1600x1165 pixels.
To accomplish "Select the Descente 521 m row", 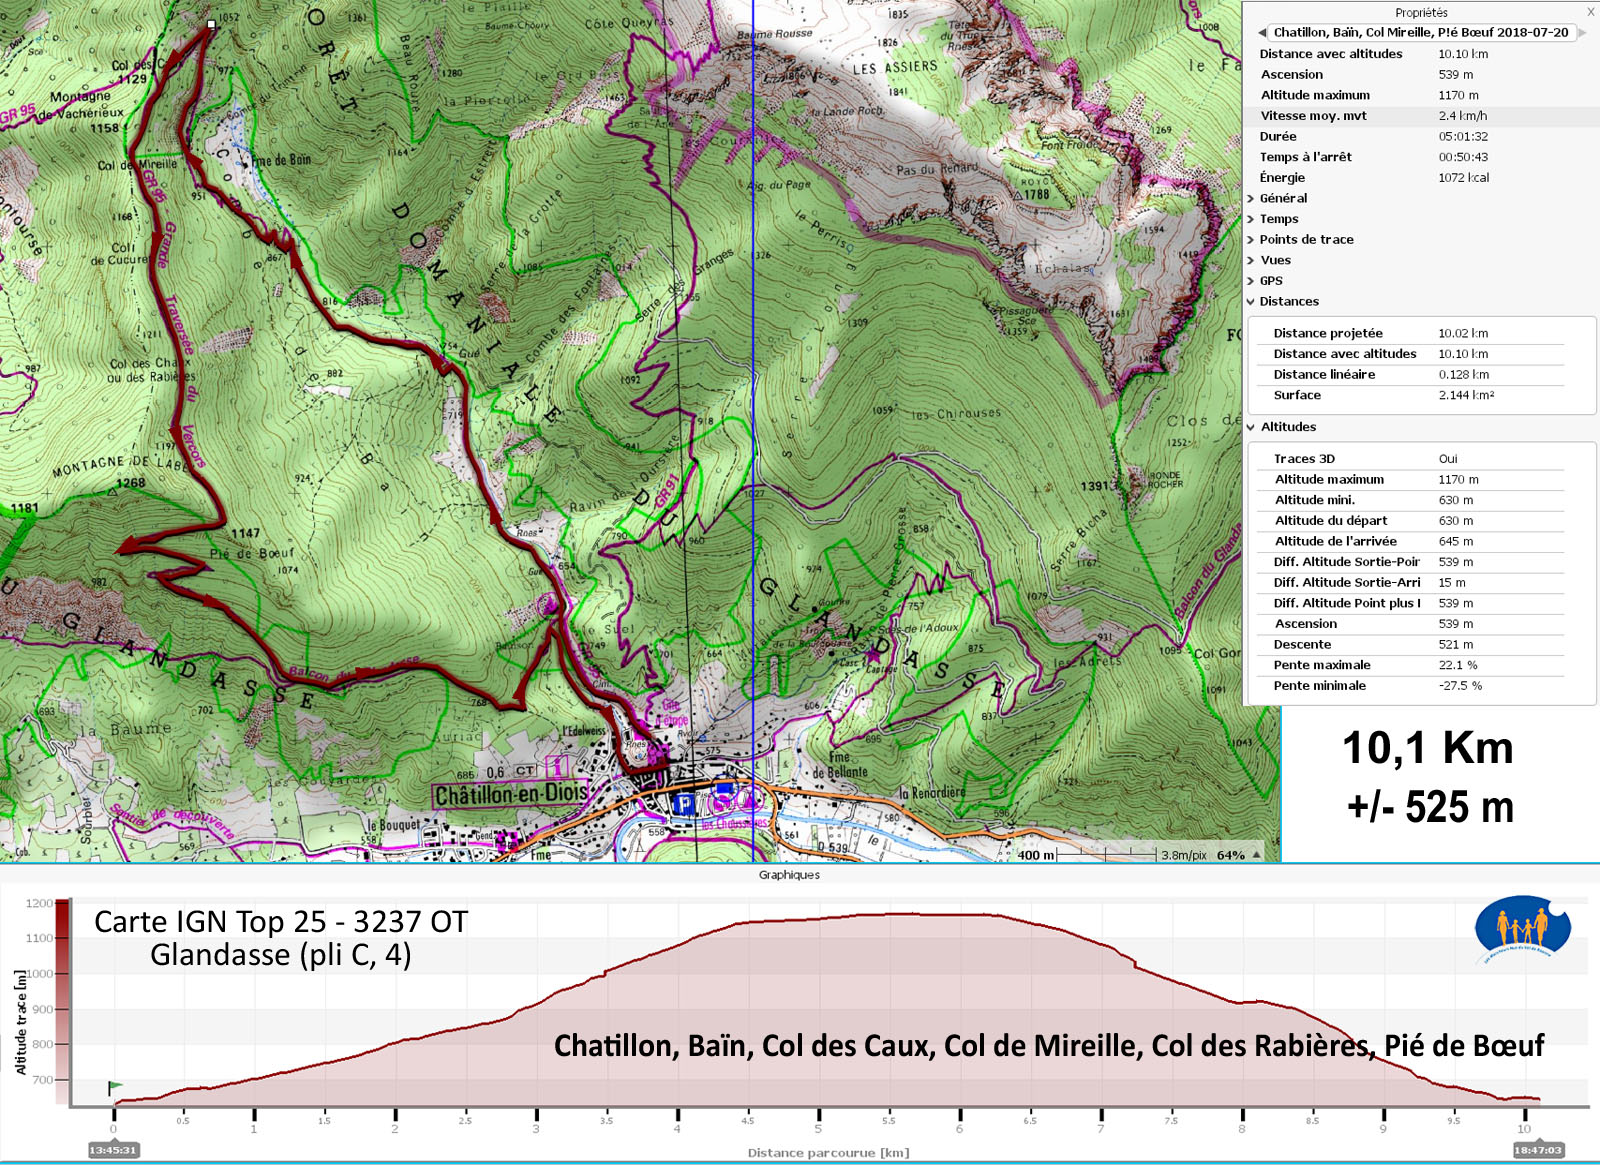I will point(1420,645).
